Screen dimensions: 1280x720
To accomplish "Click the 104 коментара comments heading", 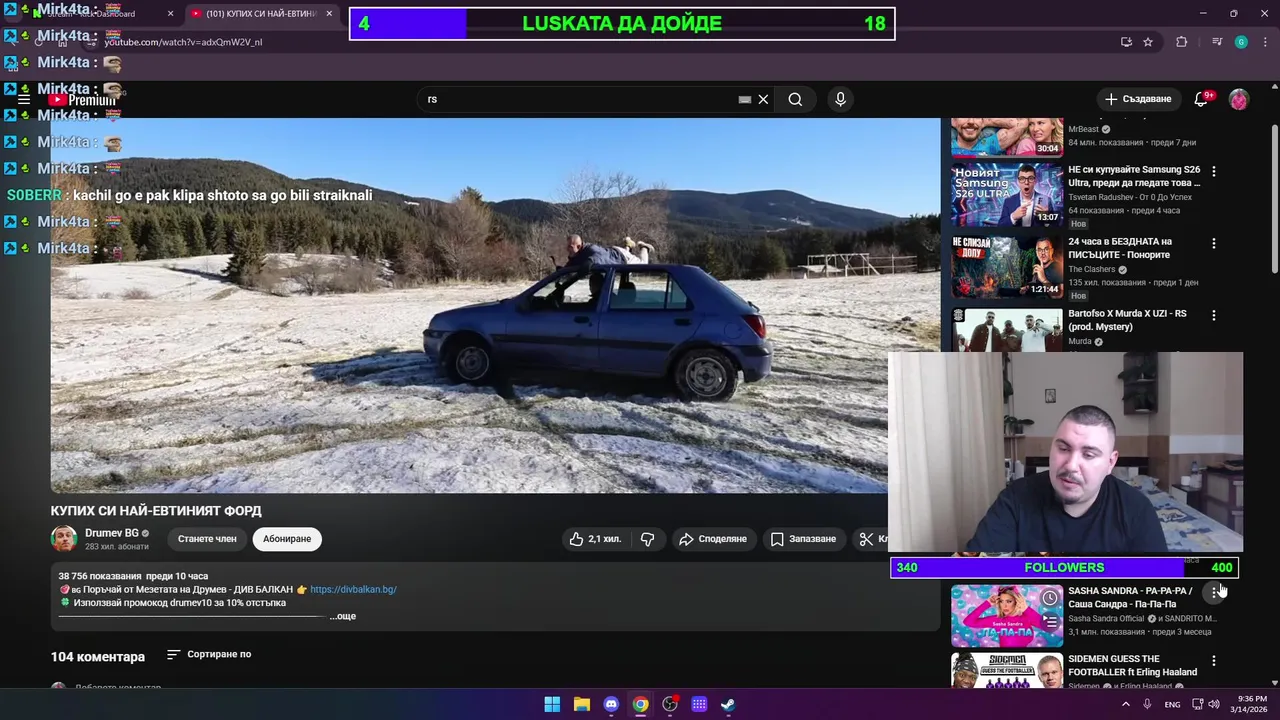I will point(98,657).
